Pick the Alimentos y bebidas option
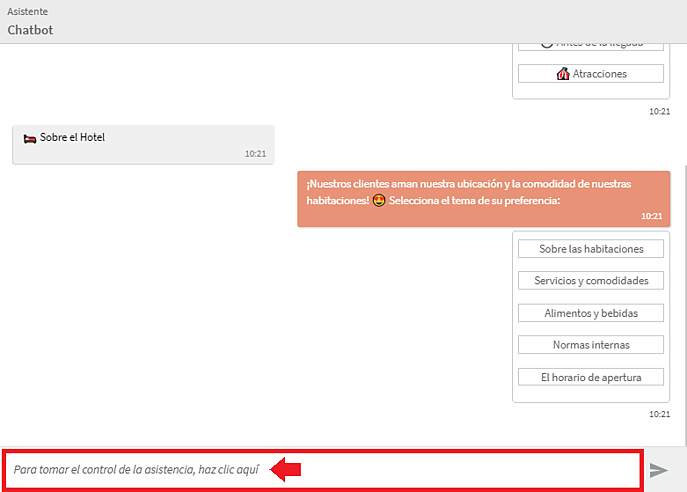 [591, 313]
